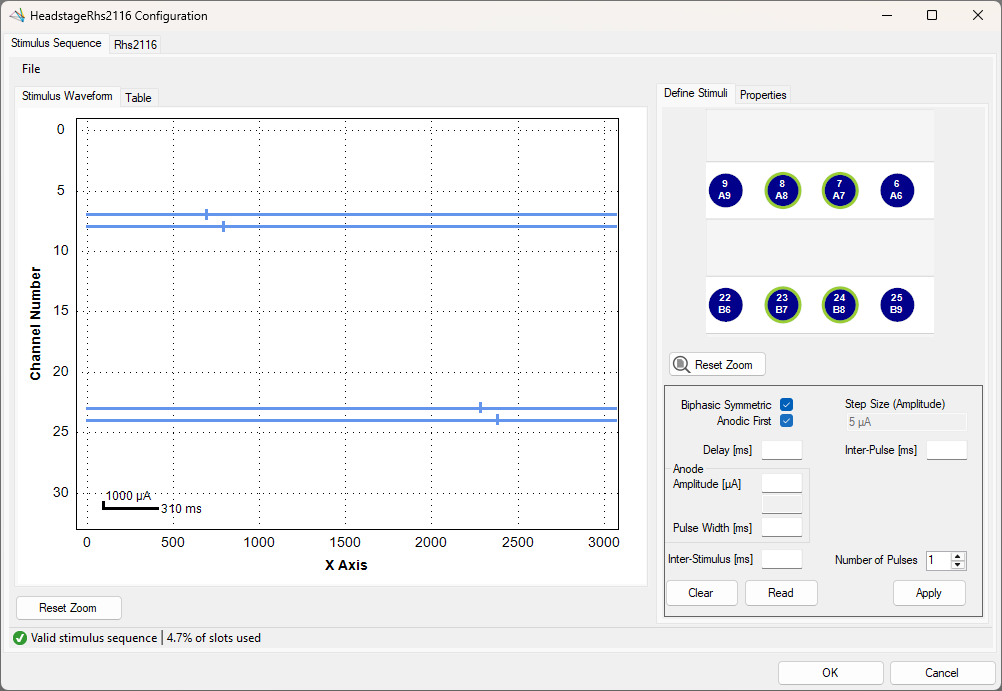
Task: Click the Apply button
Action: (929, 593)
